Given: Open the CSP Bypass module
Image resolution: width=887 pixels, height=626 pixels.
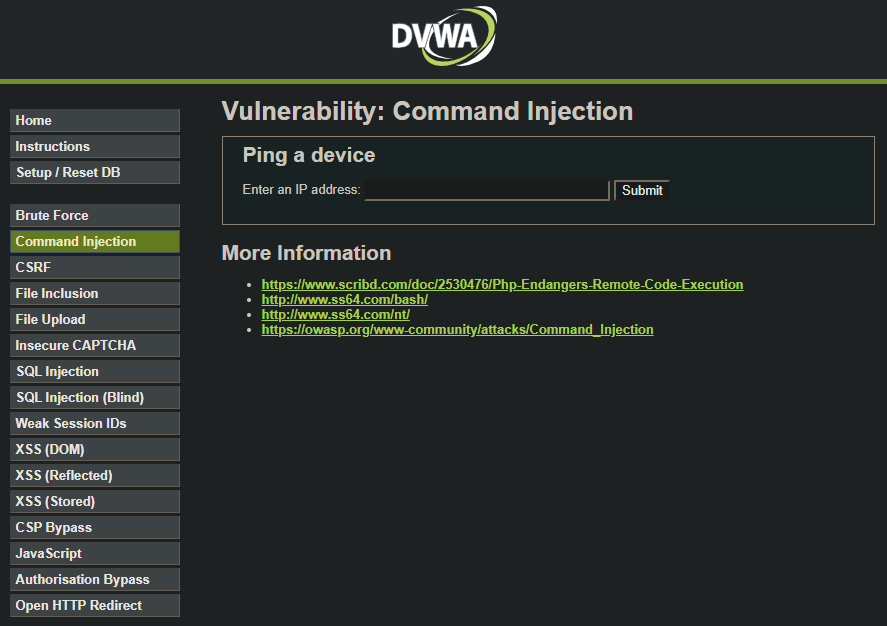Looking at the screenshot, I should point(95,528).
